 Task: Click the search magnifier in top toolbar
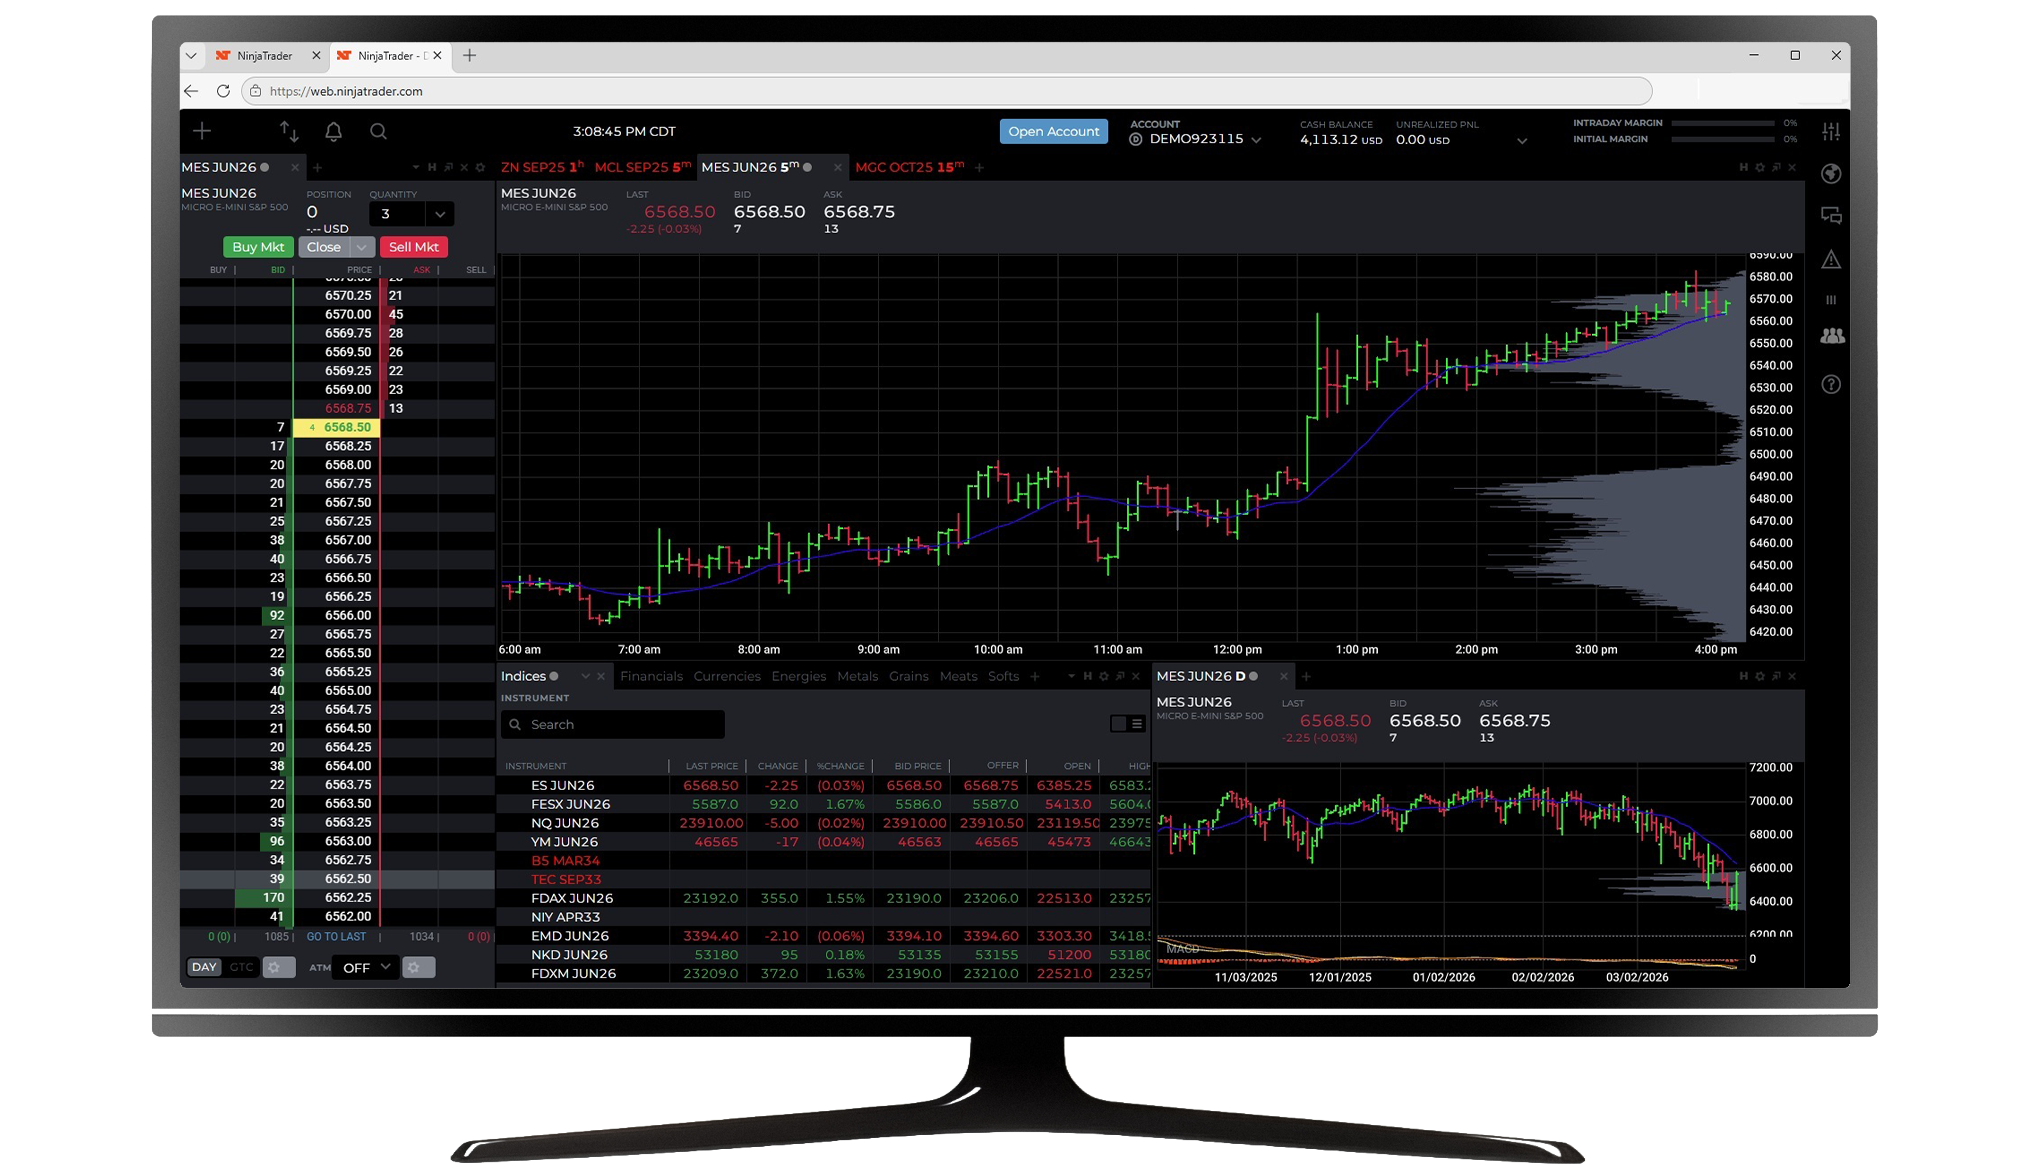click(x=378, y=131)
